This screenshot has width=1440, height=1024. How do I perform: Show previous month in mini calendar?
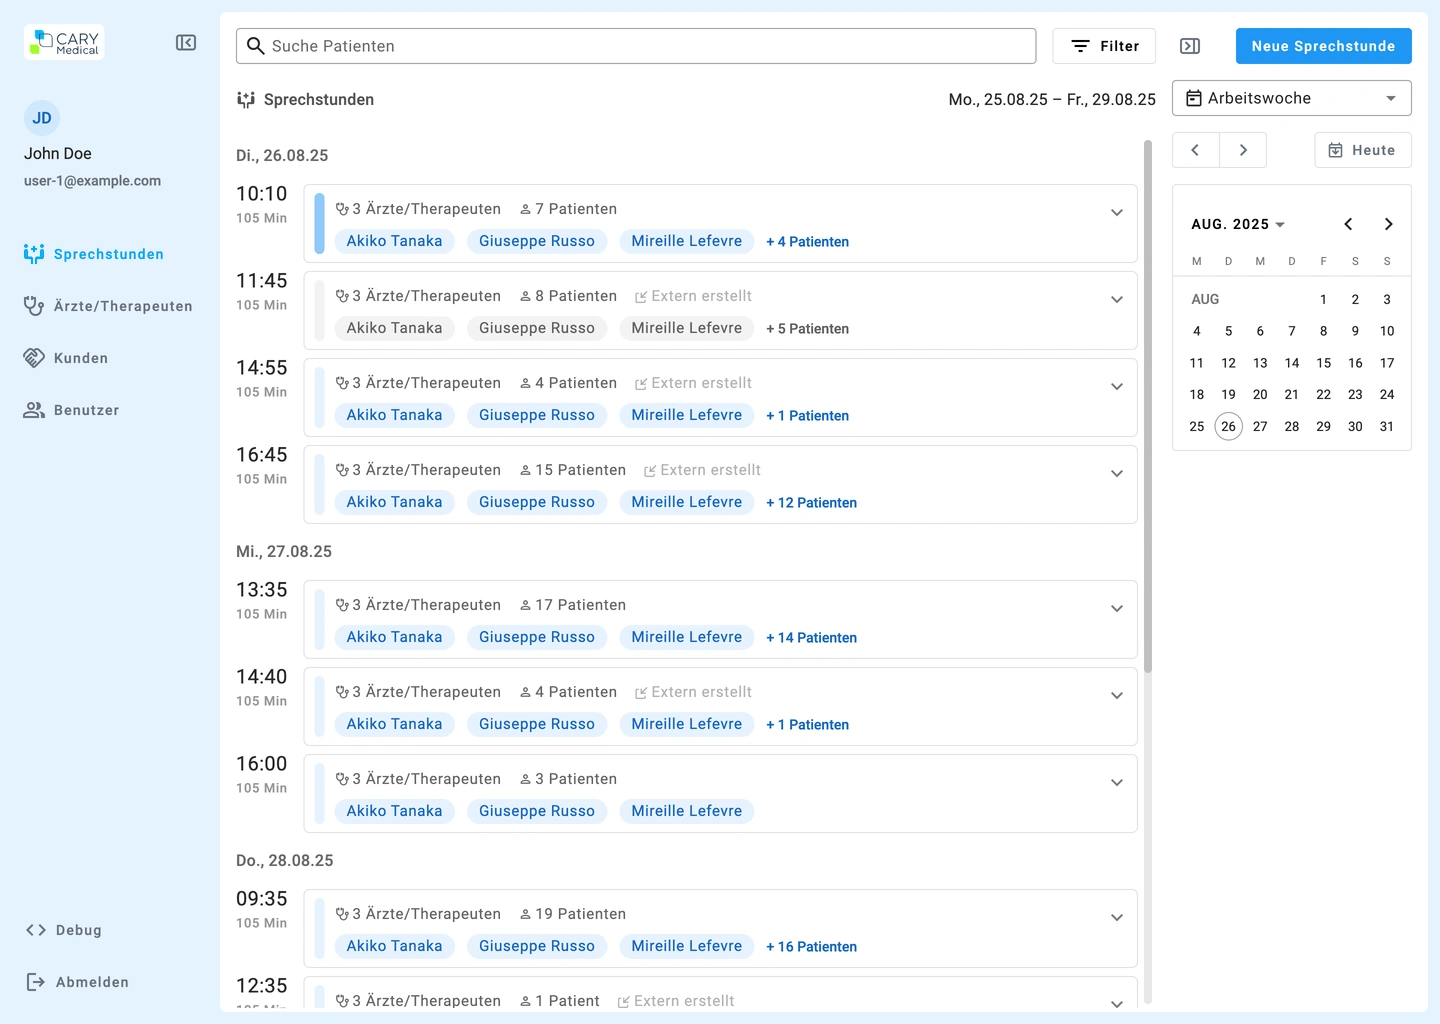coord(1348,224)
